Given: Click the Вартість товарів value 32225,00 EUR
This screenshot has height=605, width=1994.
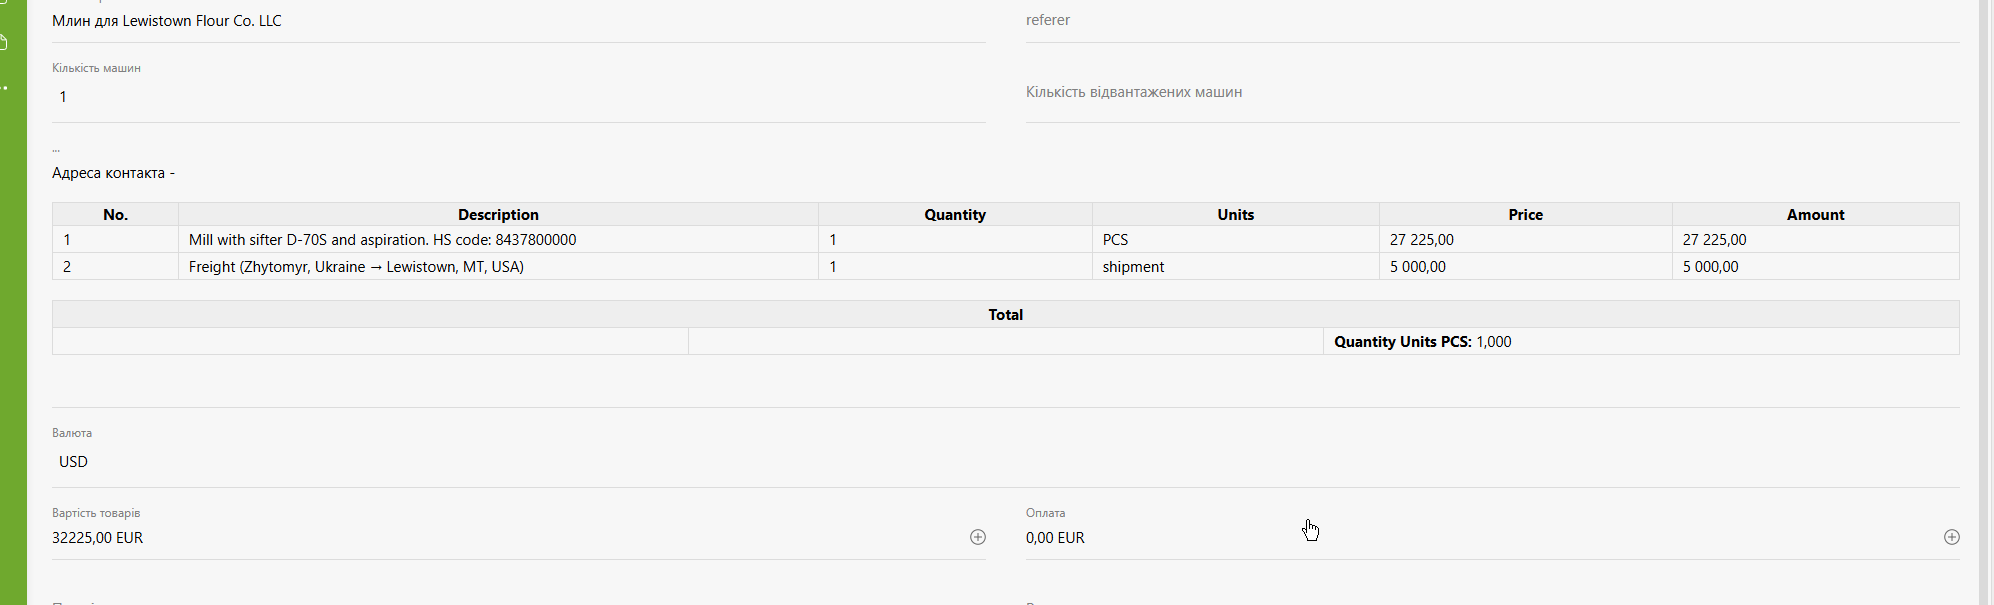Looking at the screenshot, I should pyautogui.click(x=98, y=538).
